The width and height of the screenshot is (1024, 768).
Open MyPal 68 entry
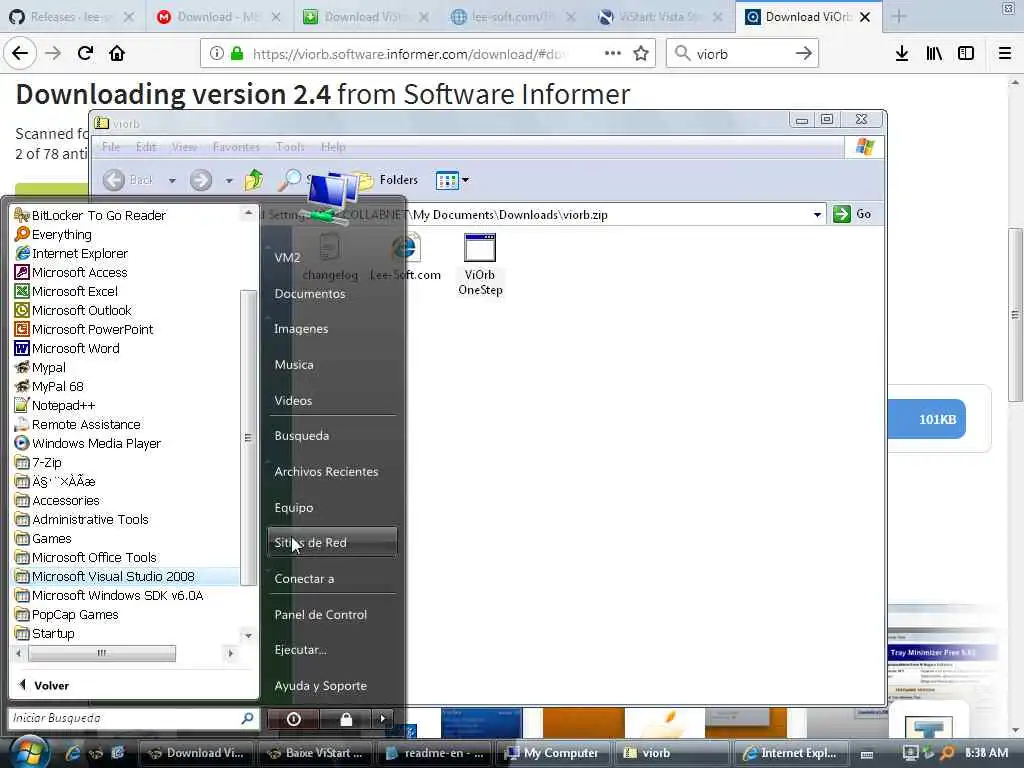50,386
